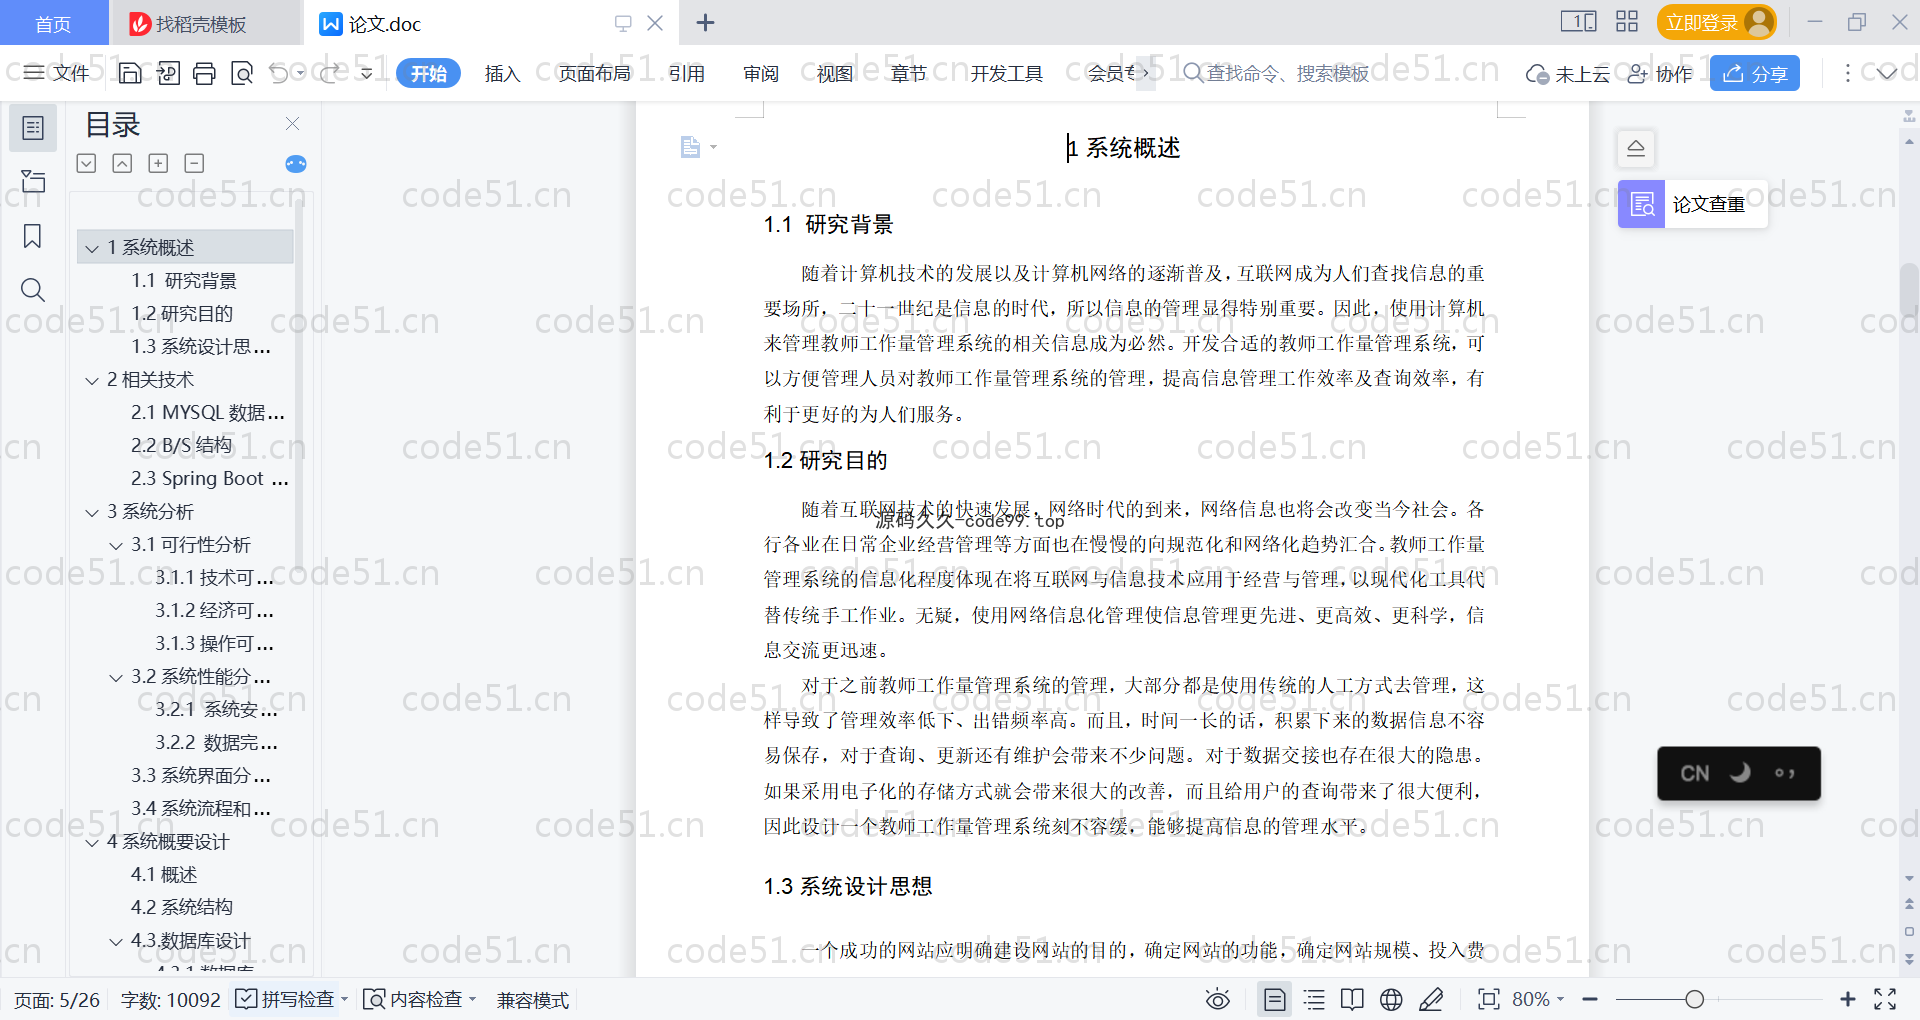This screenshot has width=1920, height=1020.
Task: Switch to page layout view icon
Action: tap(1274, 999)
